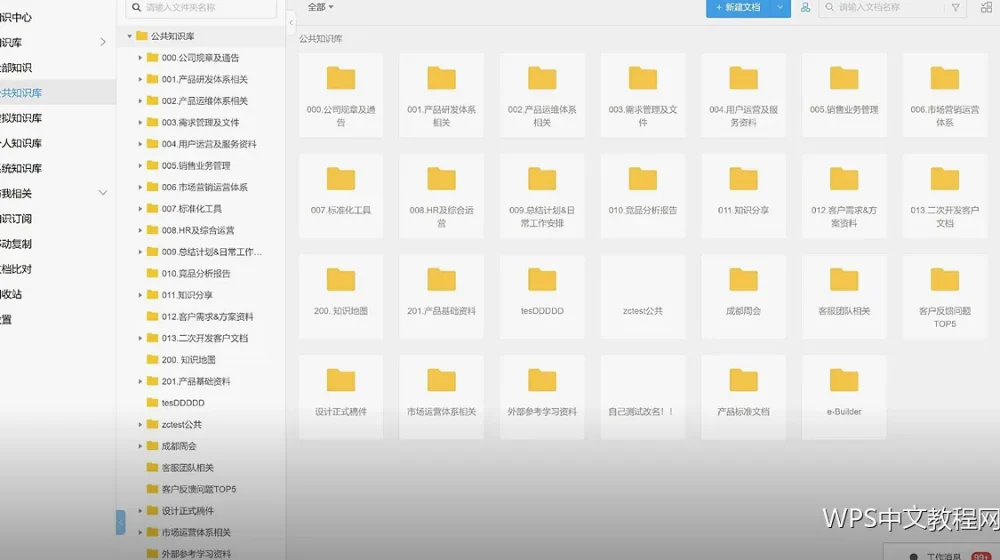Open the 全部 filter dropdown
This screenshot has height=560, width=1000.
(320, 7)
